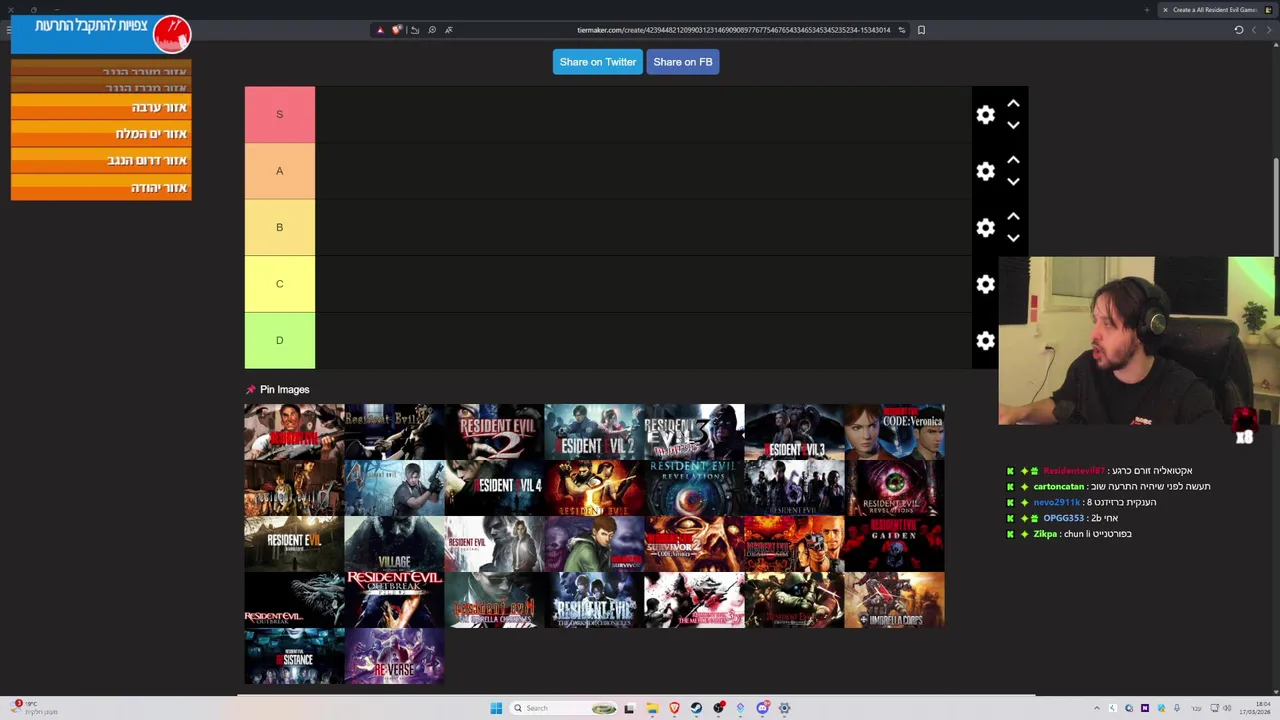Pick the Resident Evil Revelations eye thumbnail
1280x720 pixels.
click(694, 488)
